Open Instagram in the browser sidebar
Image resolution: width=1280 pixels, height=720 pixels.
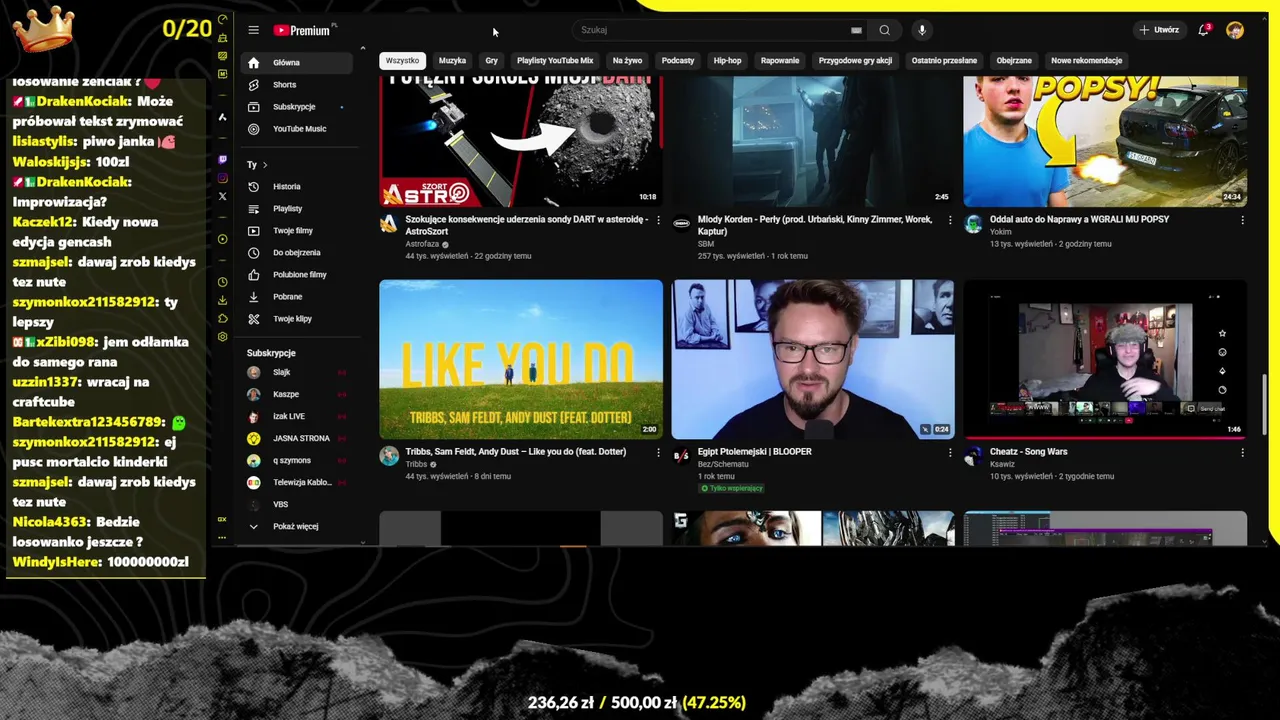[222, 178]
